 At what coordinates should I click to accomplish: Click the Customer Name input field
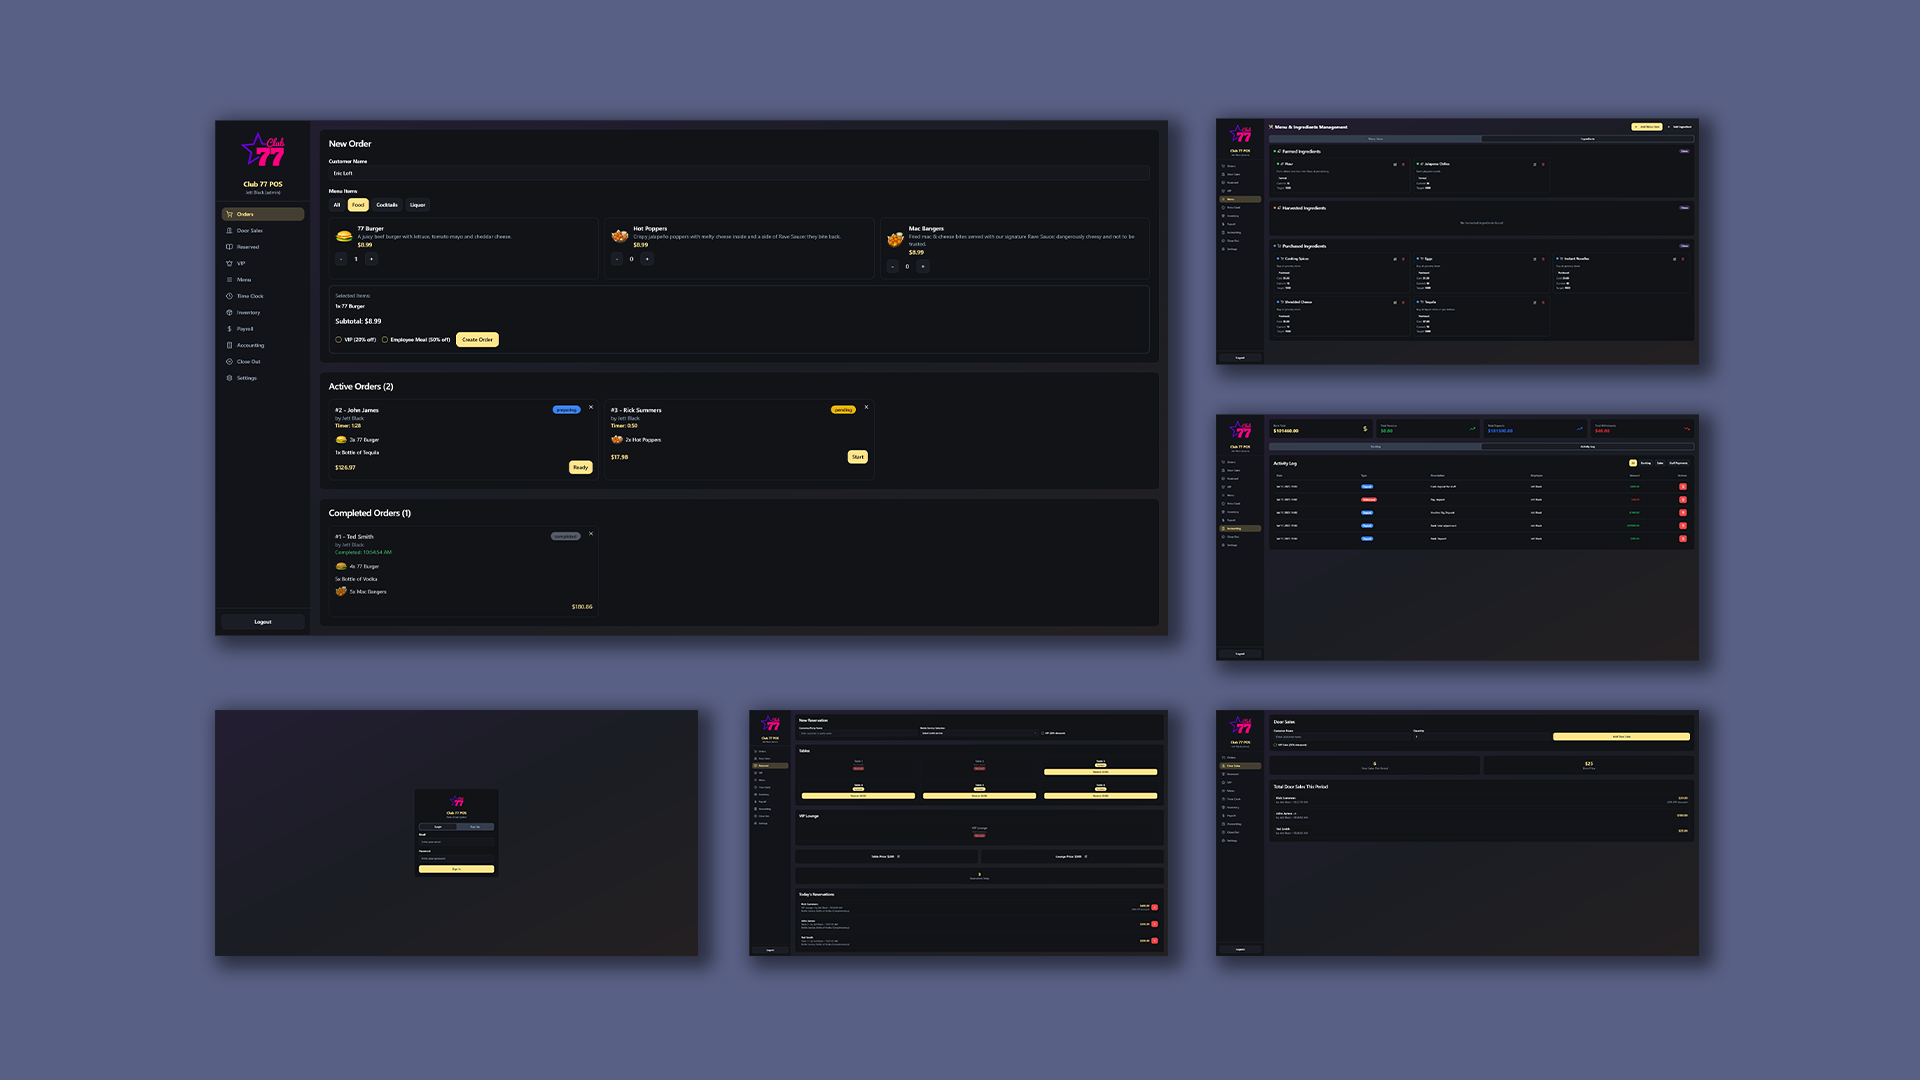pos(738,173)
